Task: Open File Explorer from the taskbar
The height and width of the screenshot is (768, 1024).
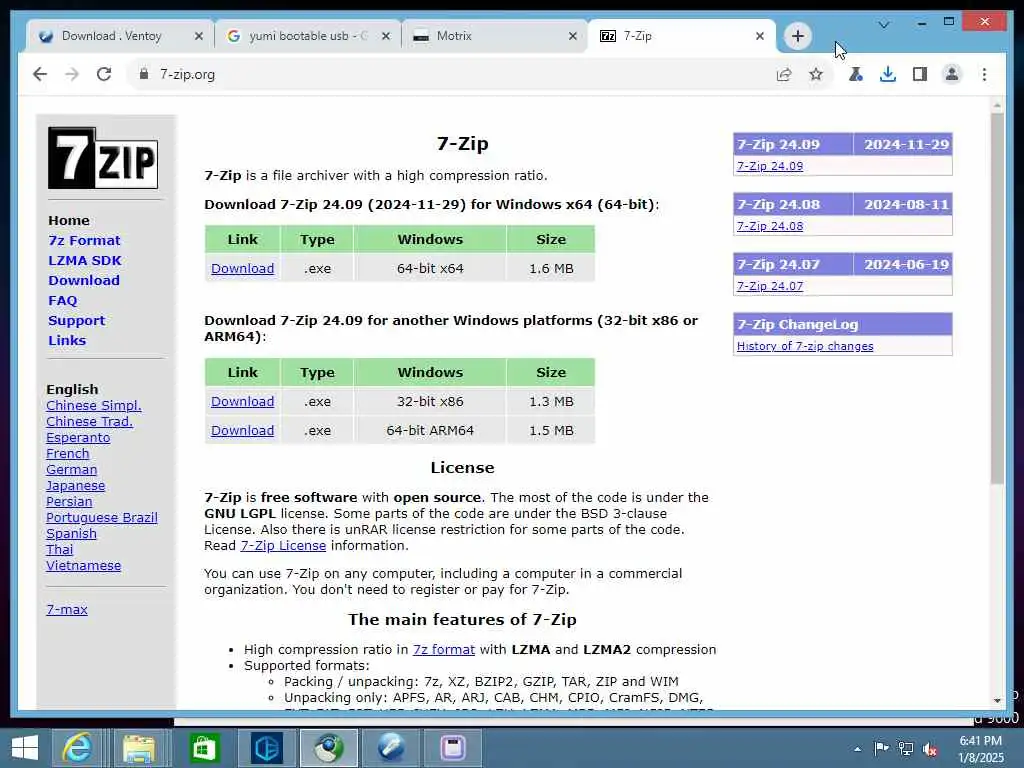Action: [x=139, y=748]
